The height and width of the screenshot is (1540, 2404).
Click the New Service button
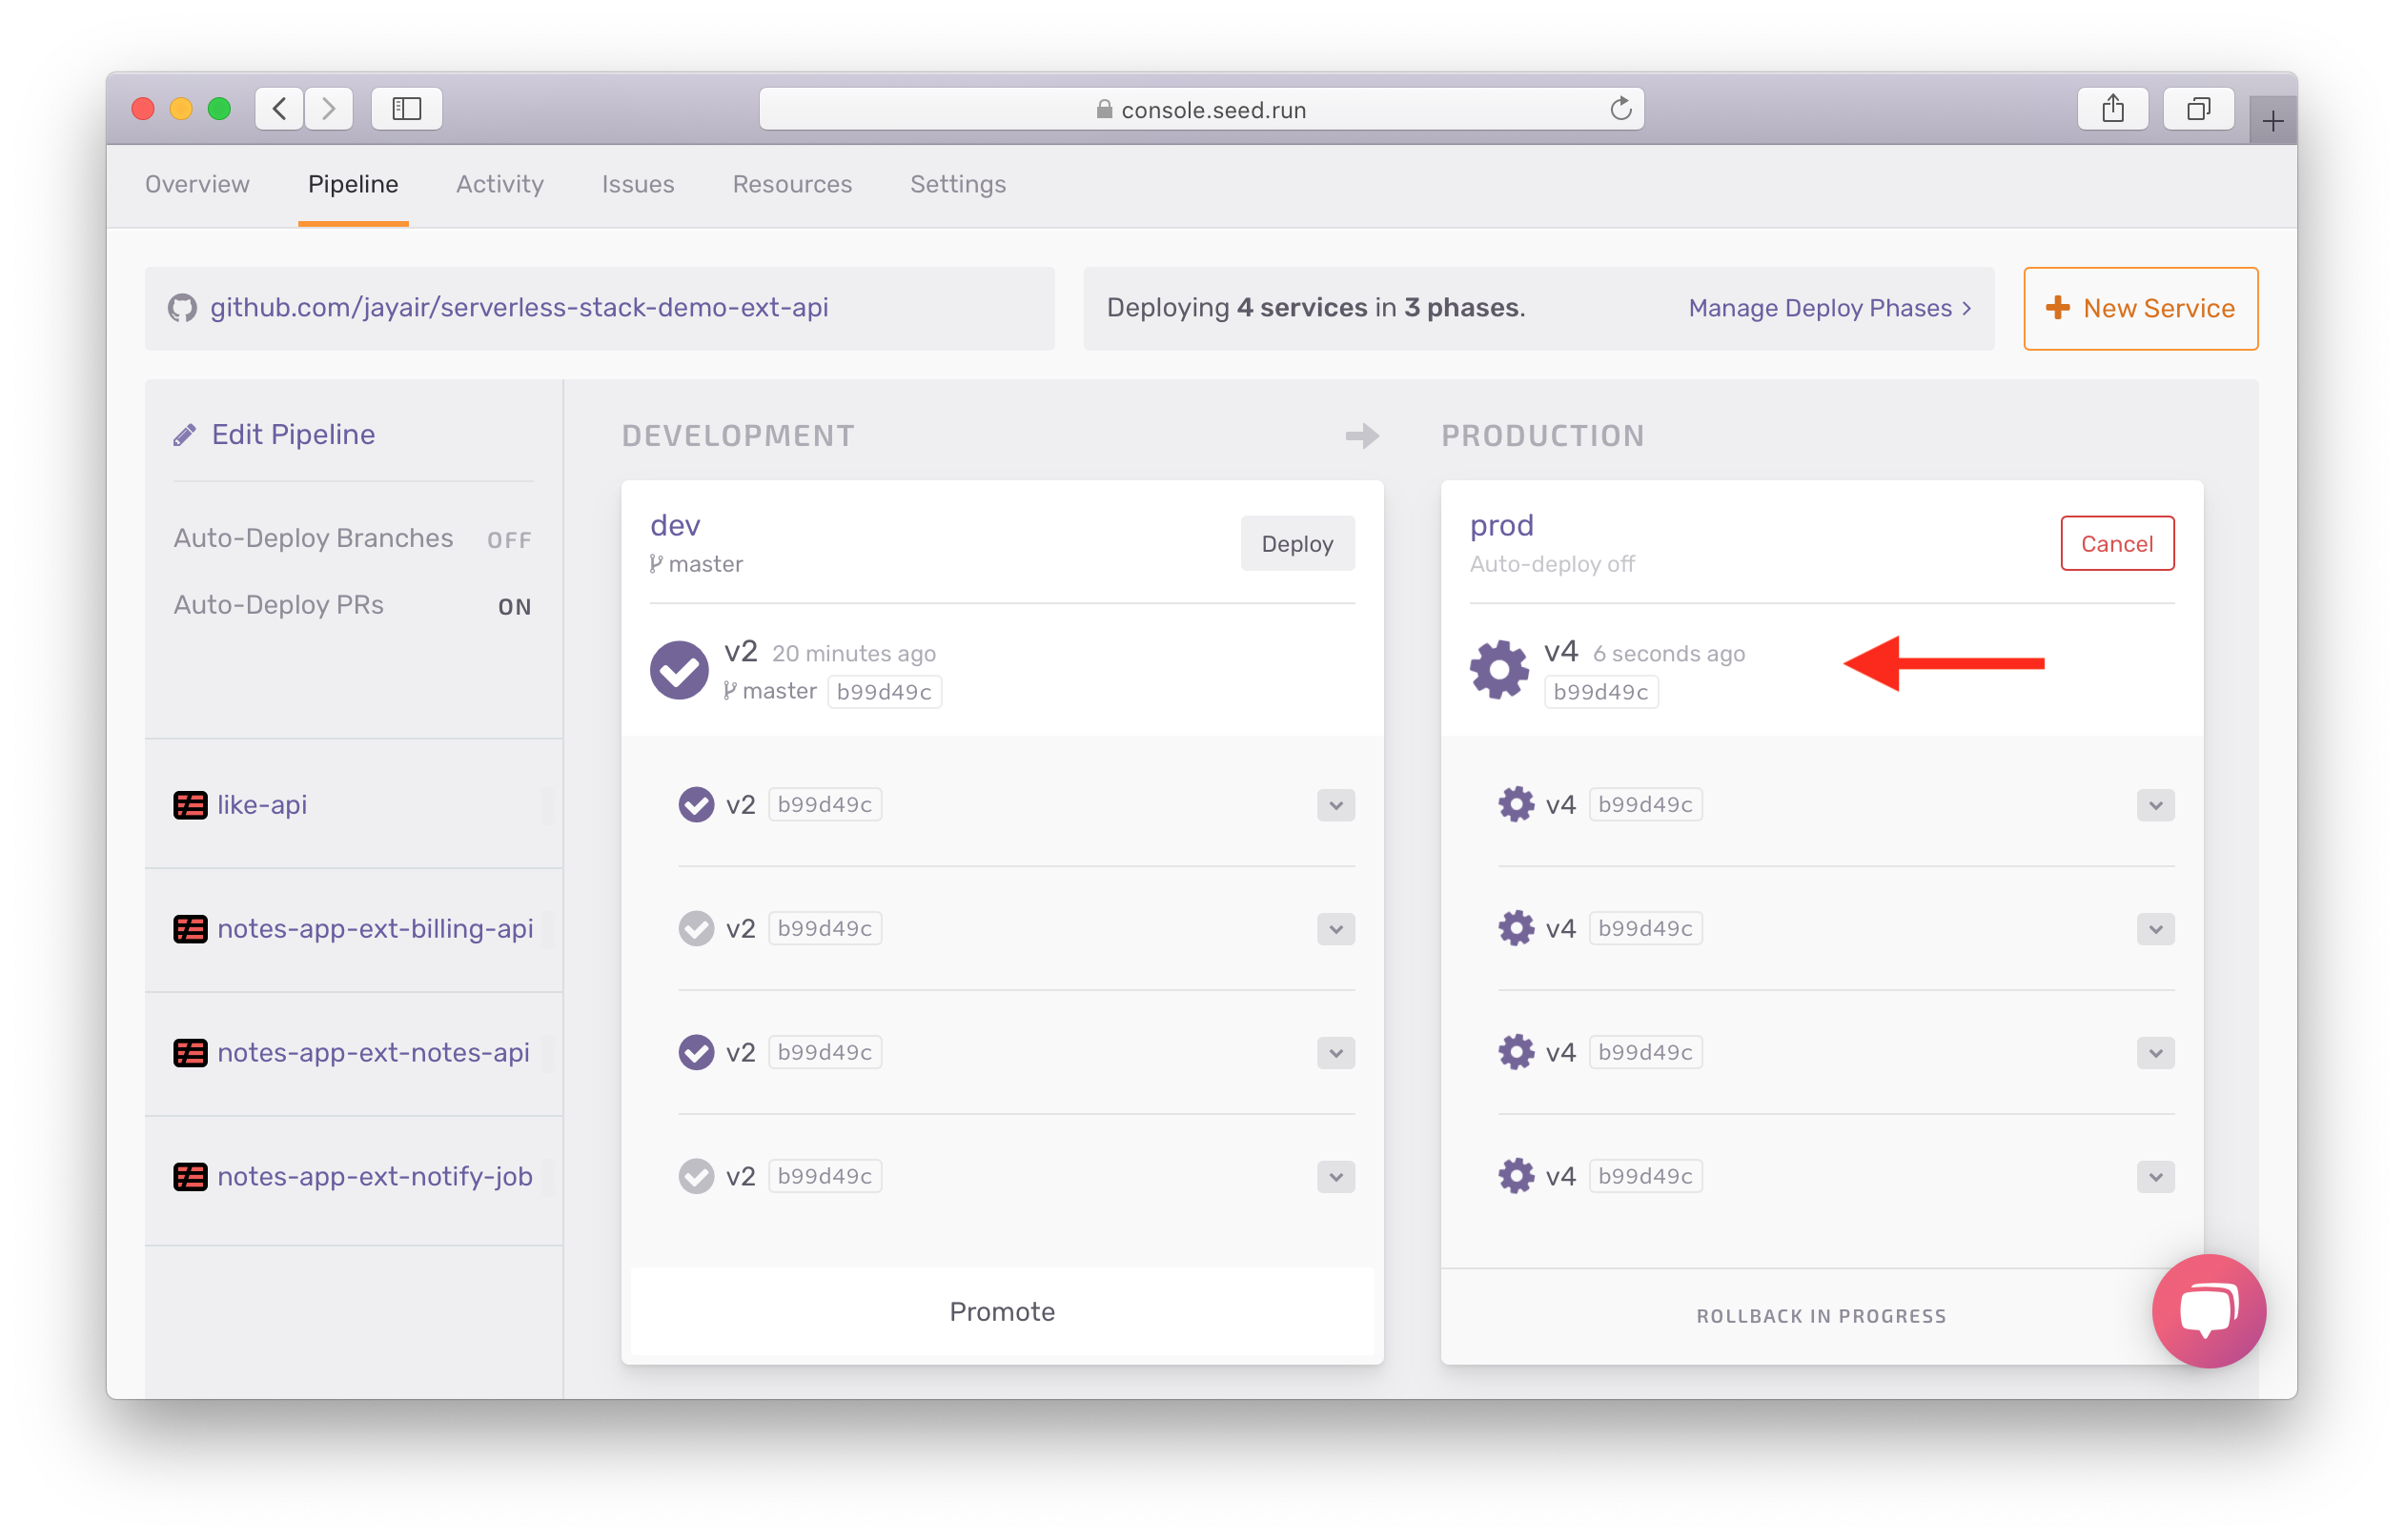(2141, 309)
